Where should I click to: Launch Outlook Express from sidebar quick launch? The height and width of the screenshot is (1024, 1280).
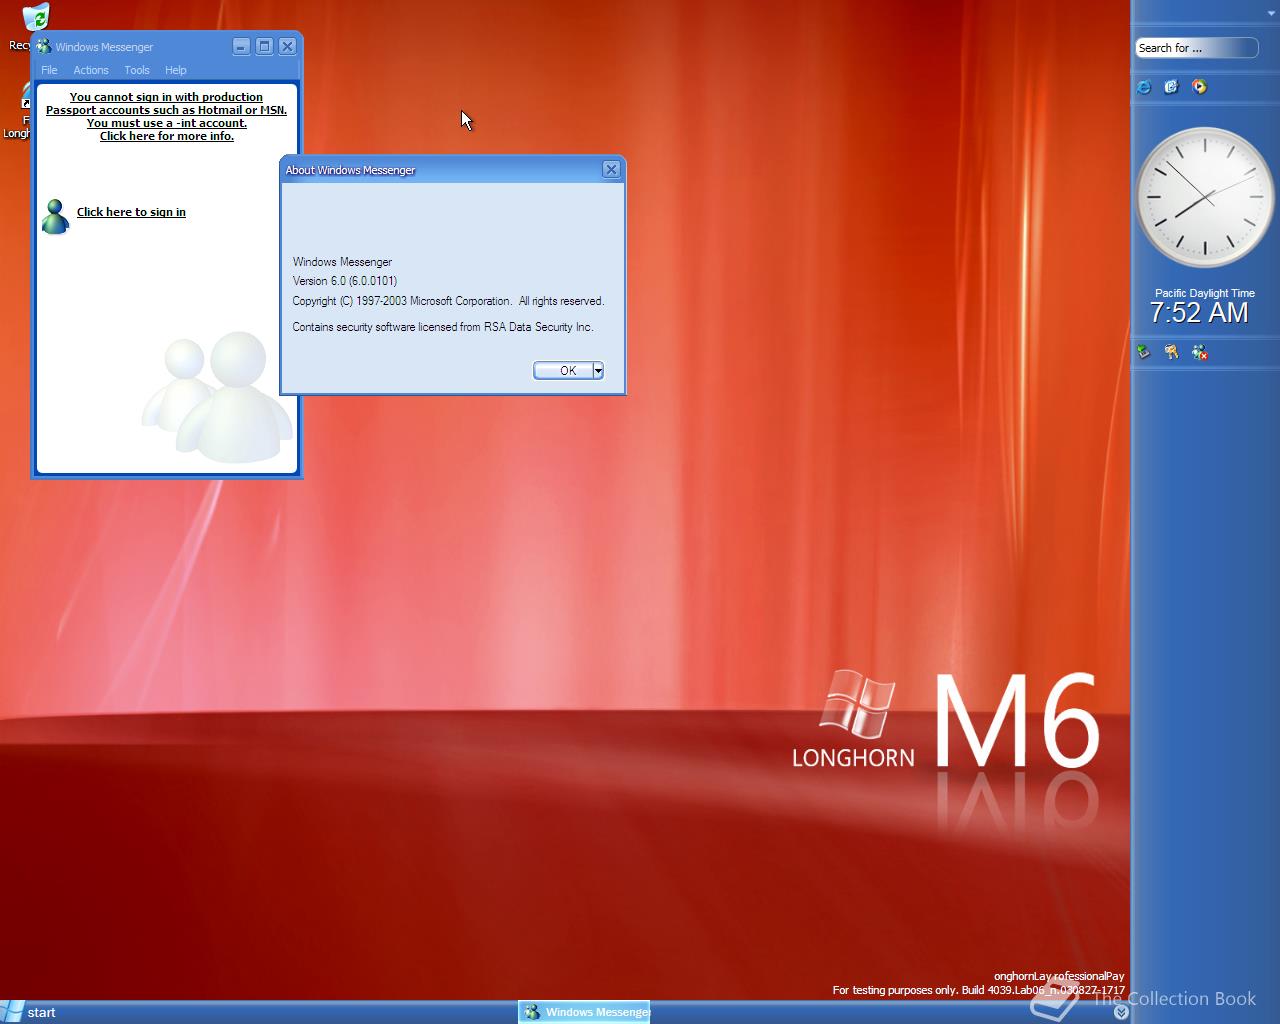(1171, 87)
